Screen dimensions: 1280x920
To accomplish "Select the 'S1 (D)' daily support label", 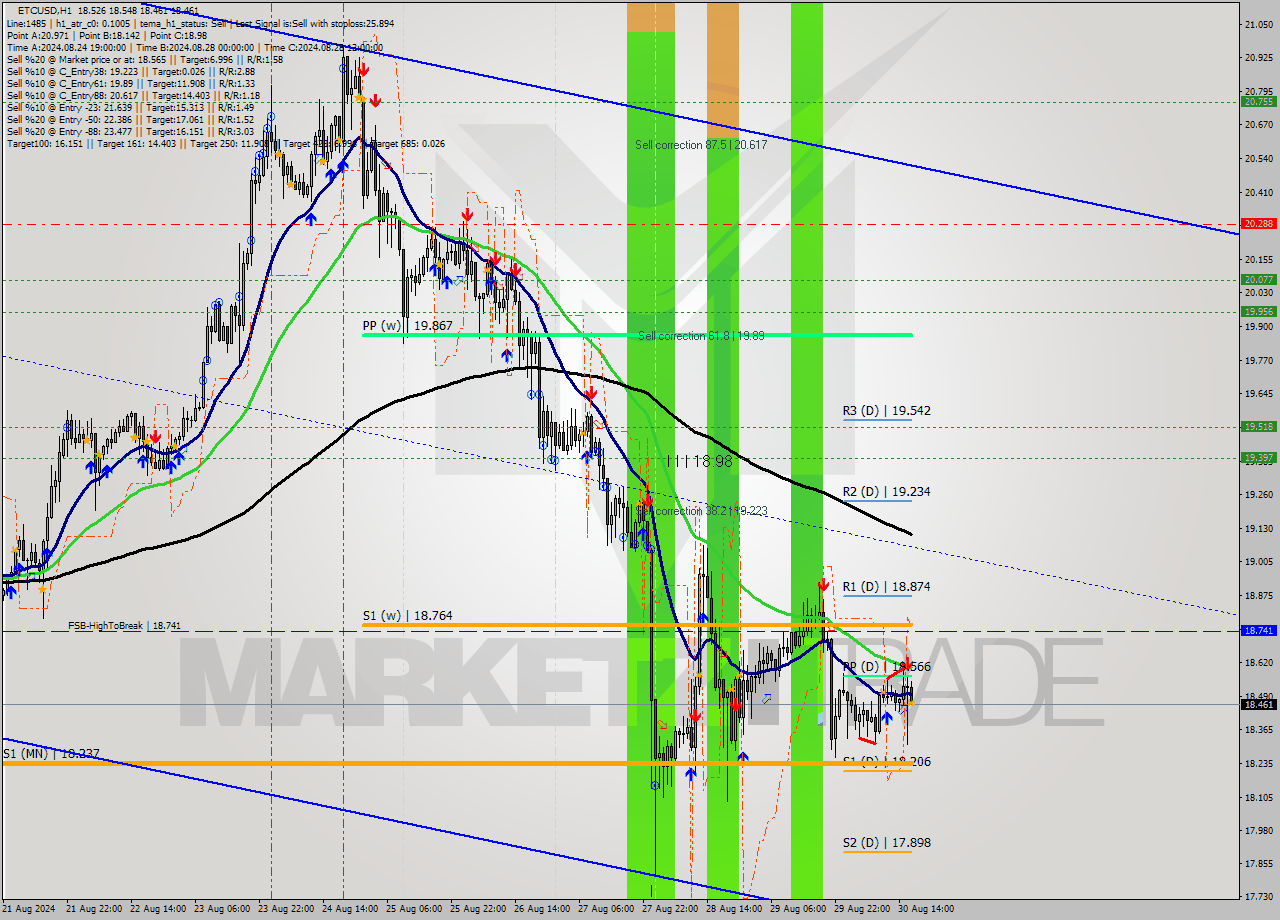I will click(886, 762).
